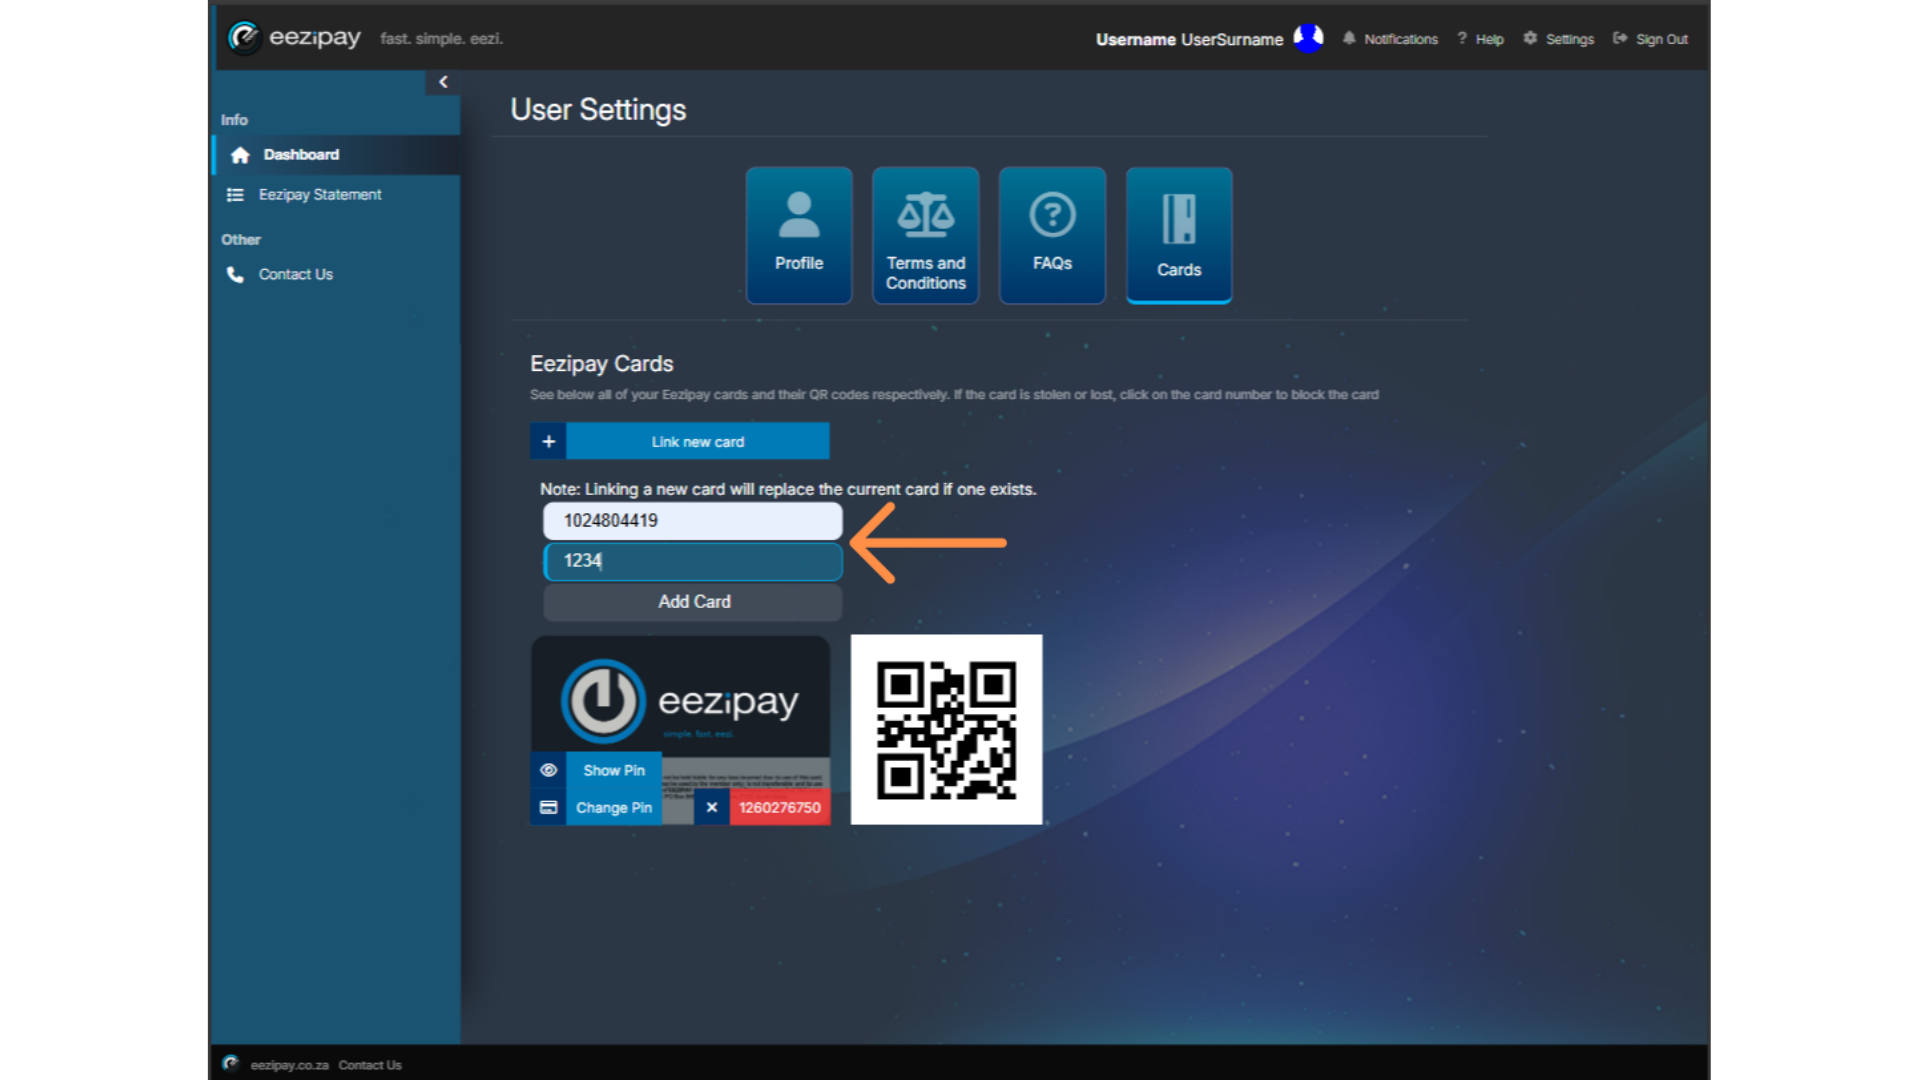1920x1080 pixels.
Task: Click the Username UserSurname label
Action: tap(1189, 39)
